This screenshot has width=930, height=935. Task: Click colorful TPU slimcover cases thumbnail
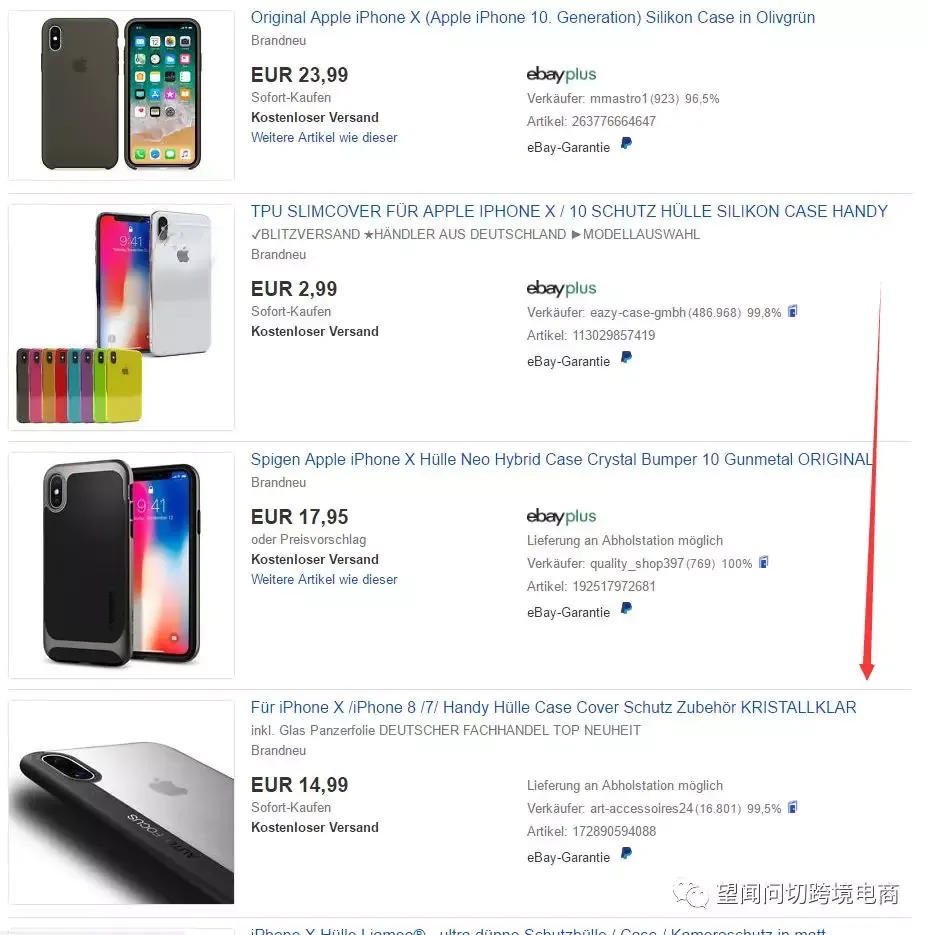coord(122,317)
